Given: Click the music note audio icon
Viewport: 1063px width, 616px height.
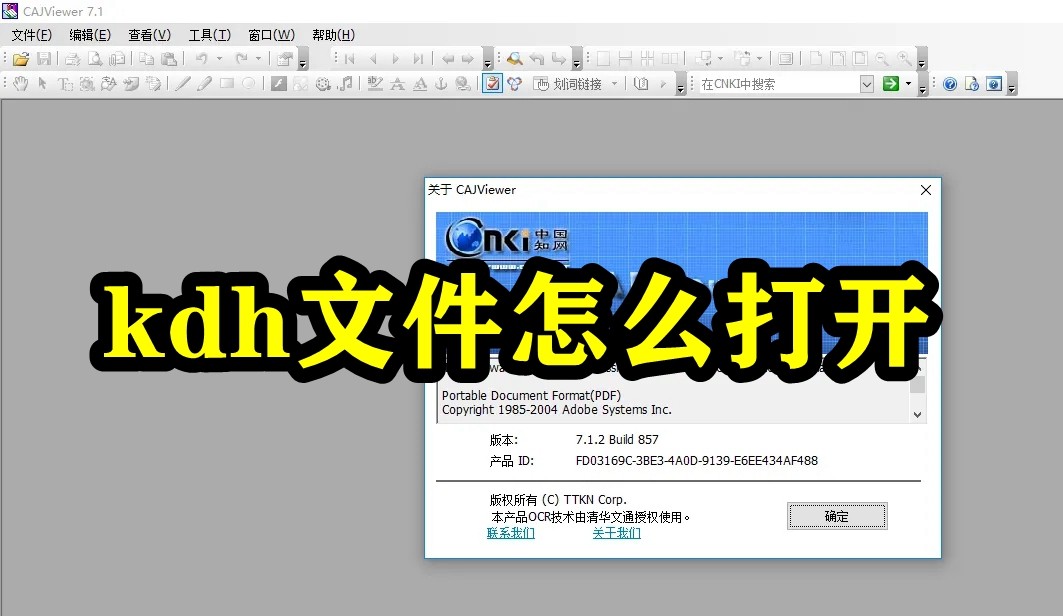Looking at the screenshot, I should click(345, 83).
